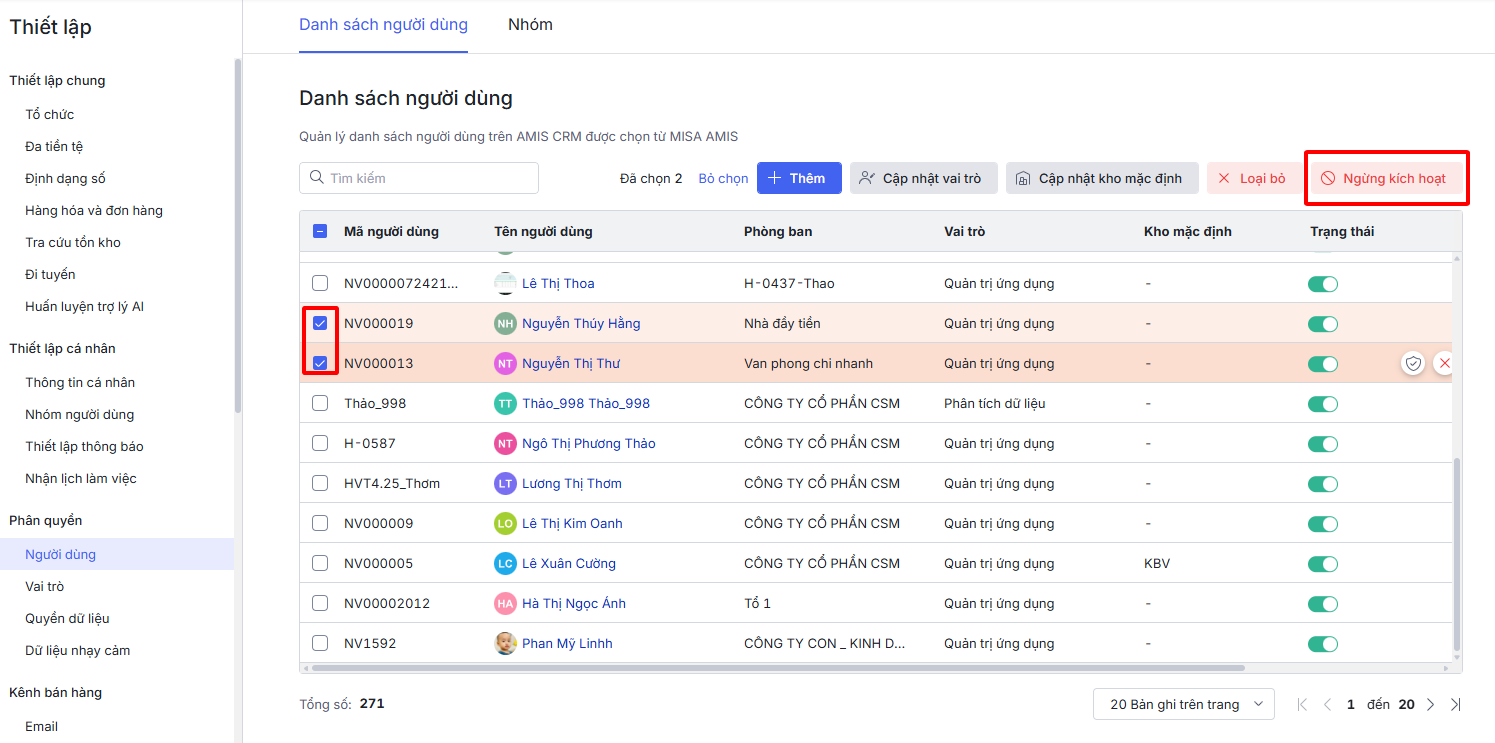
Task: Click the TT avatar for Thảo_998
Action: coord(506,403)
